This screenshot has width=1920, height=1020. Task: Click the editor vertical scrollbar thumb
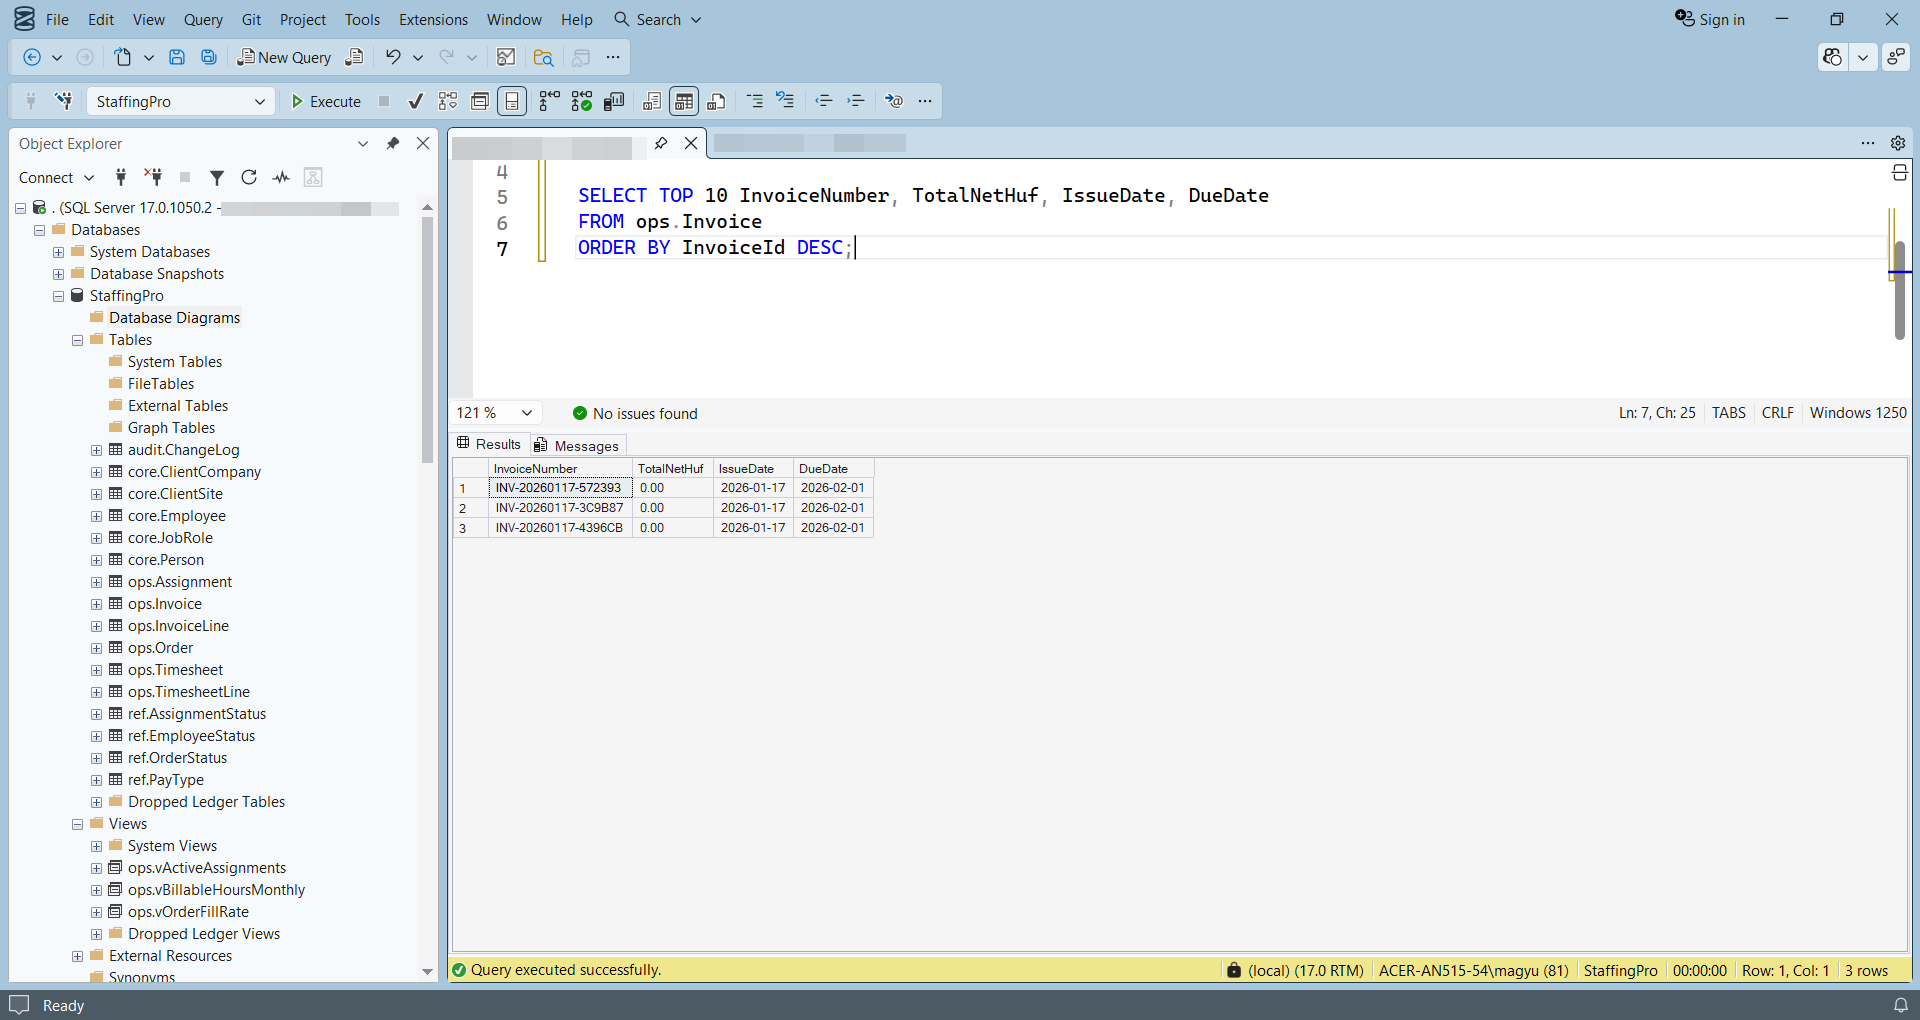click(x=1900, y=290)
